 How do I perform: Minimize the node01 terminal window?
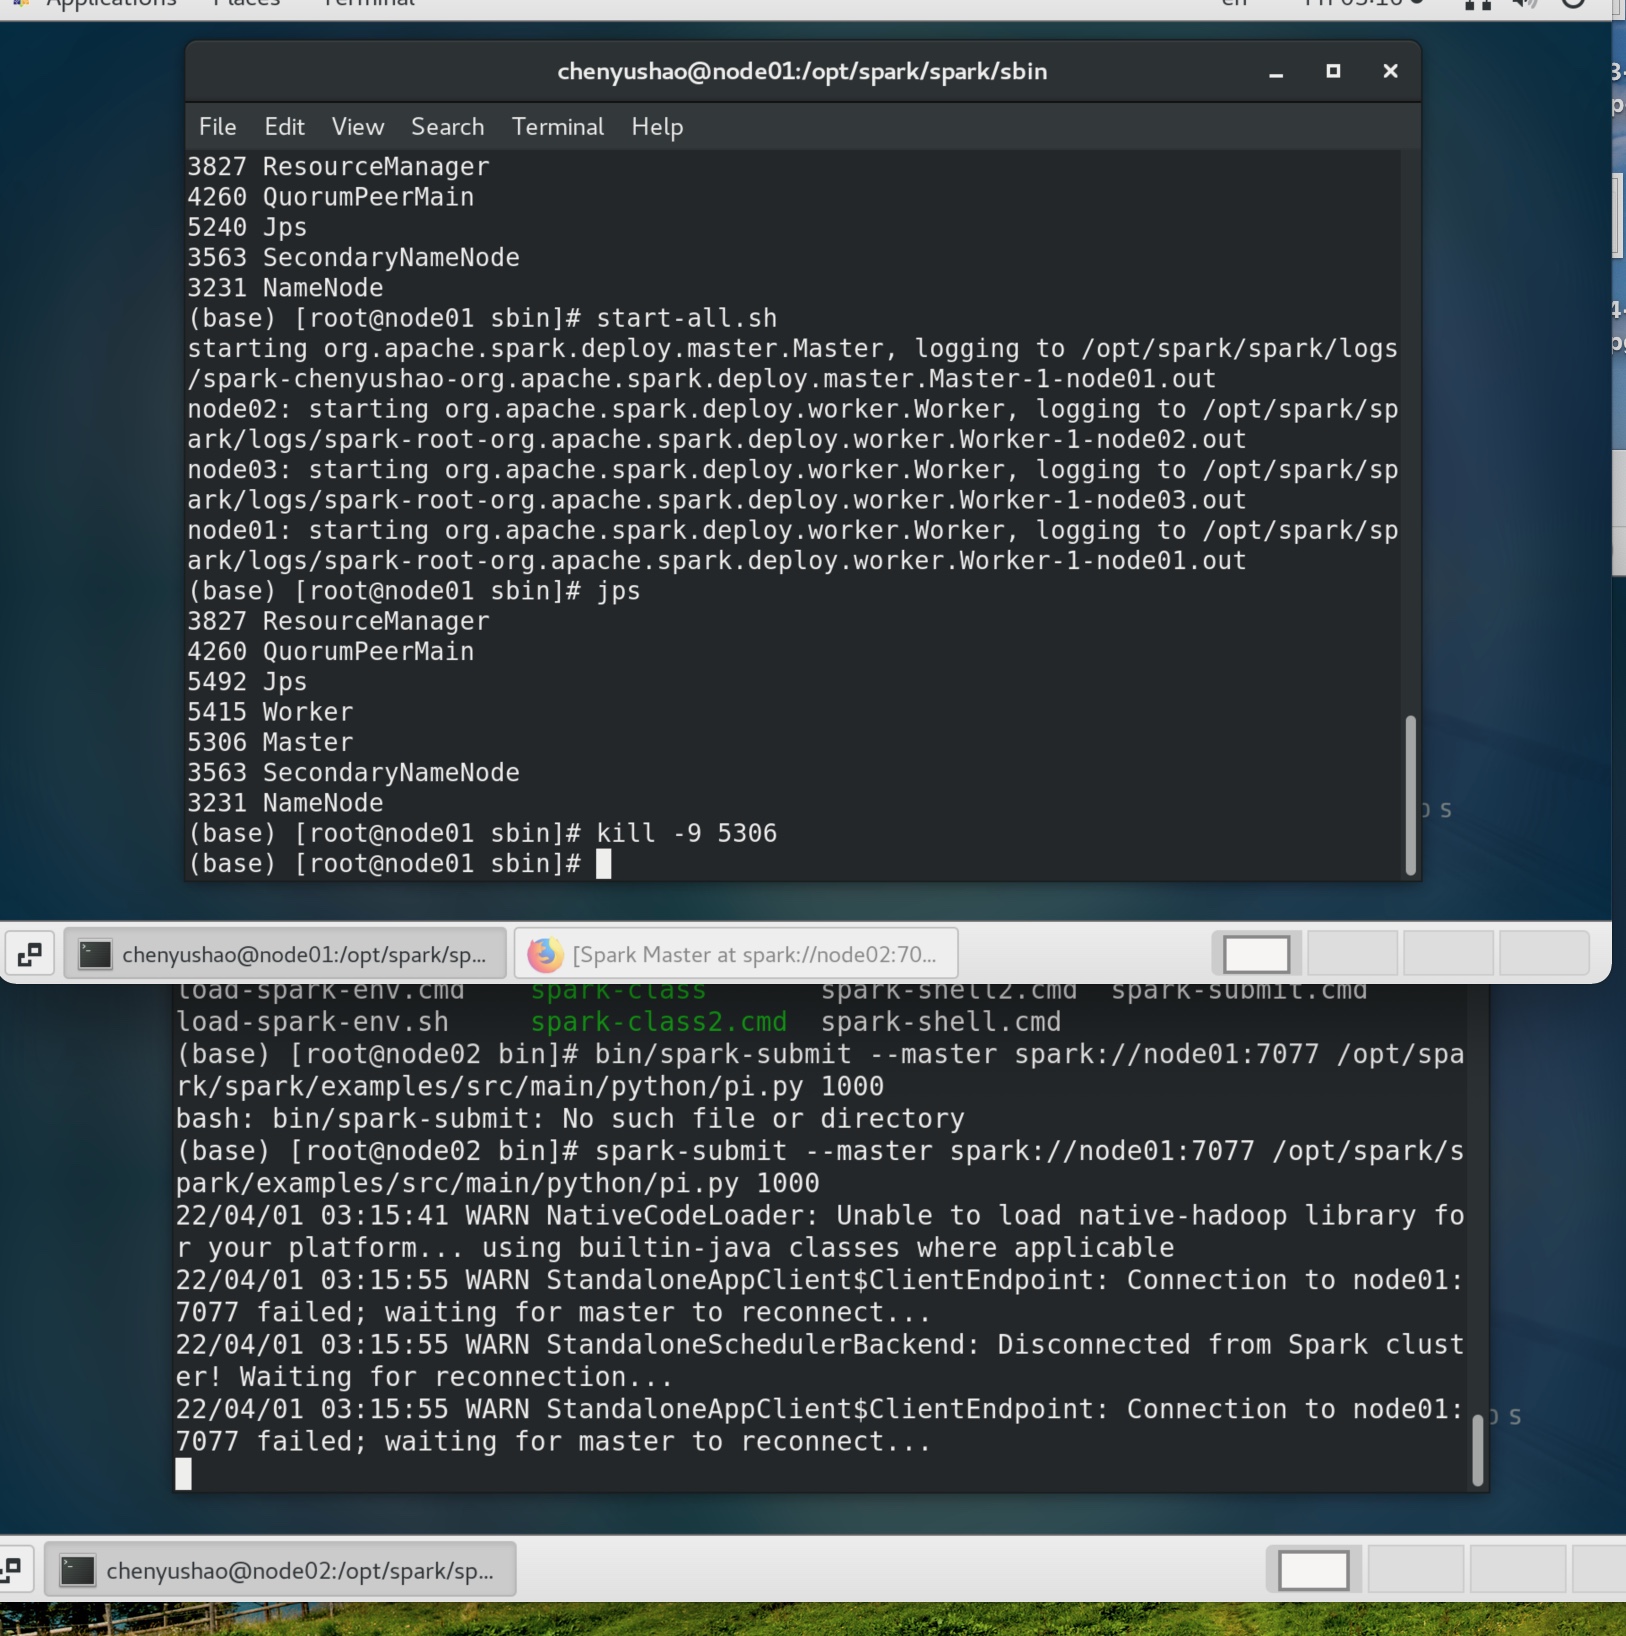pos(1276,72)
